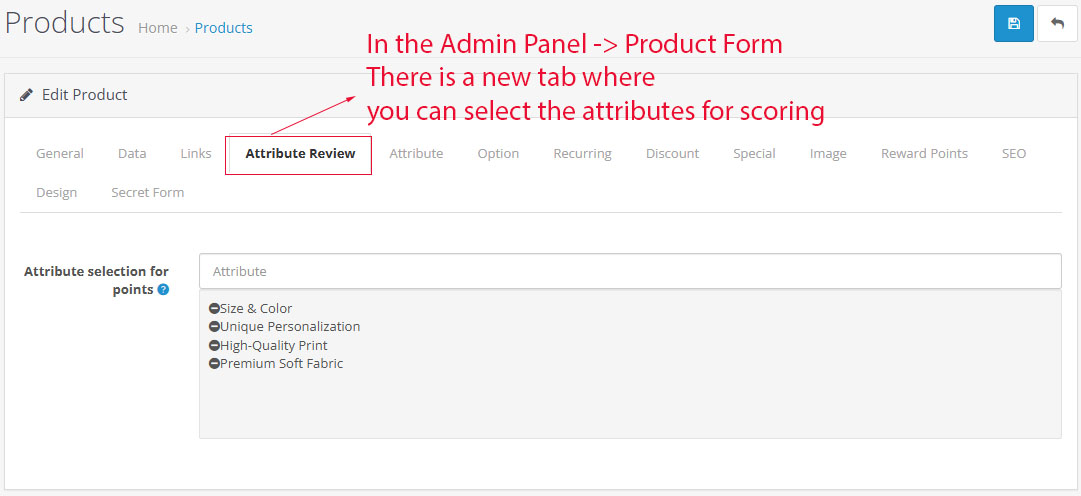Click the Home breadcrumb link
The height and width of the screenshot is (496, 1081).
point(157,28)
